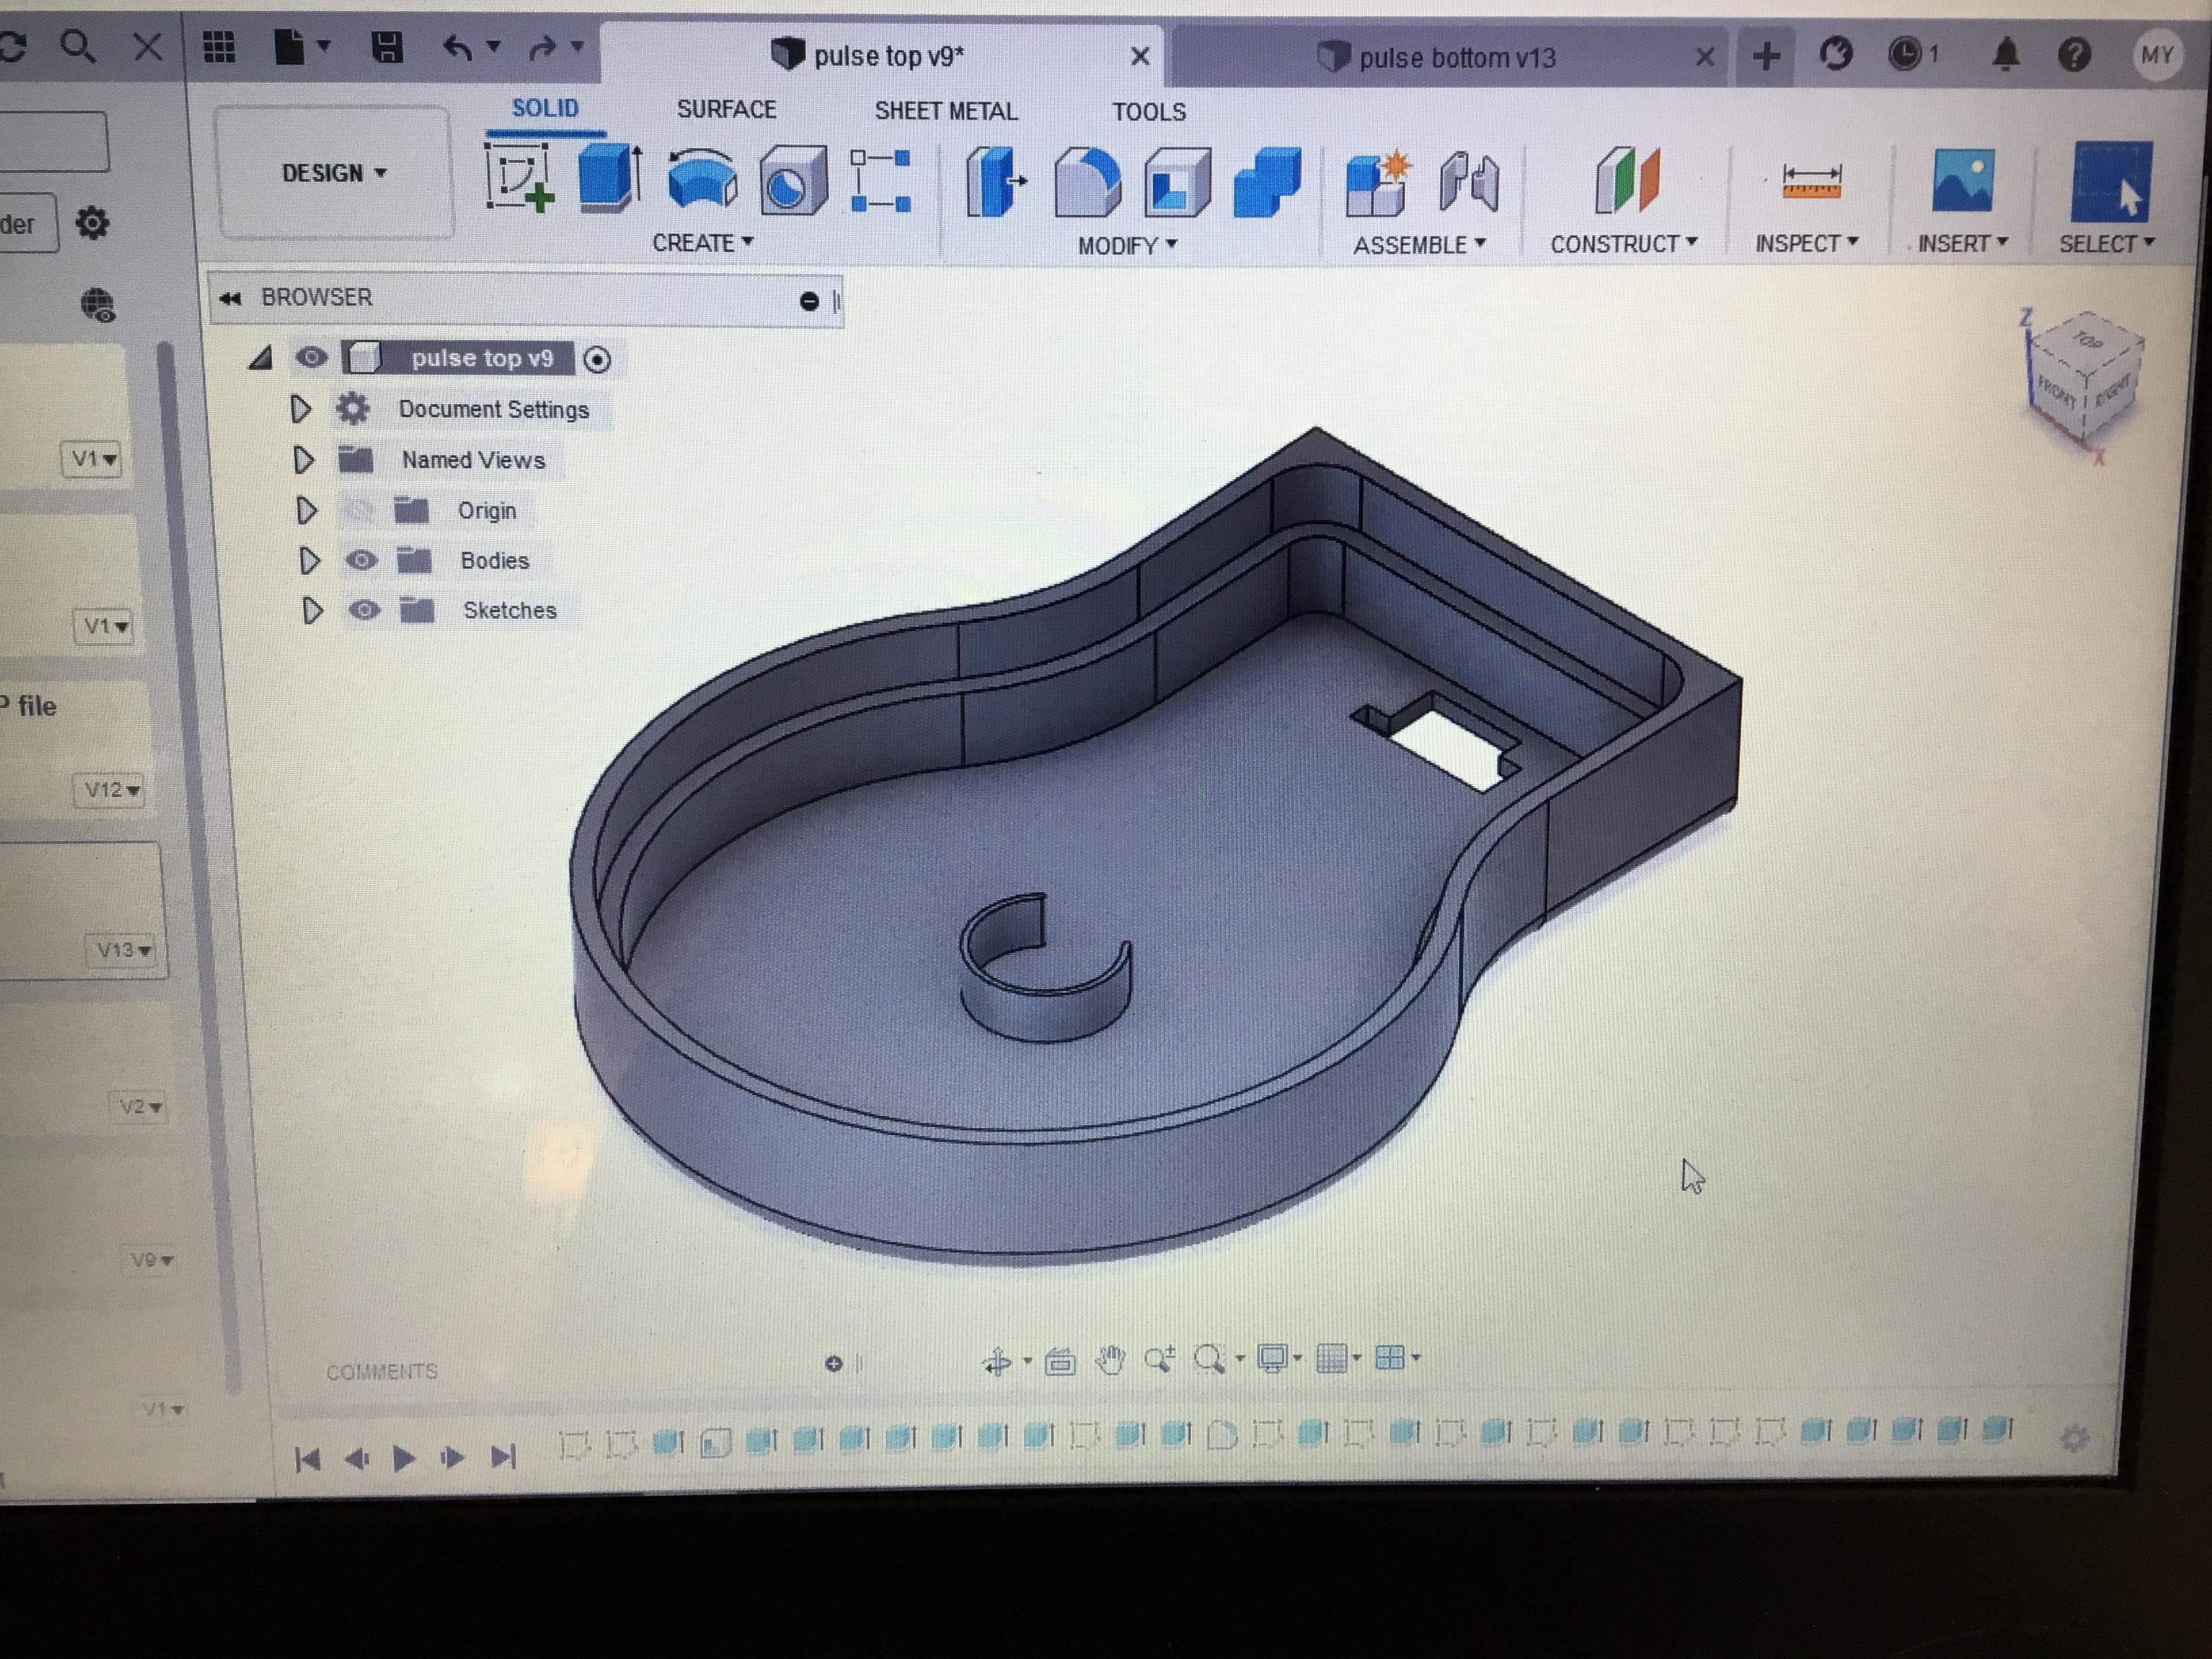Toggle visibility of Sketches folder
Image resolution: width=2212 pixels, height=1659 pixels.
tap(364, 610)
